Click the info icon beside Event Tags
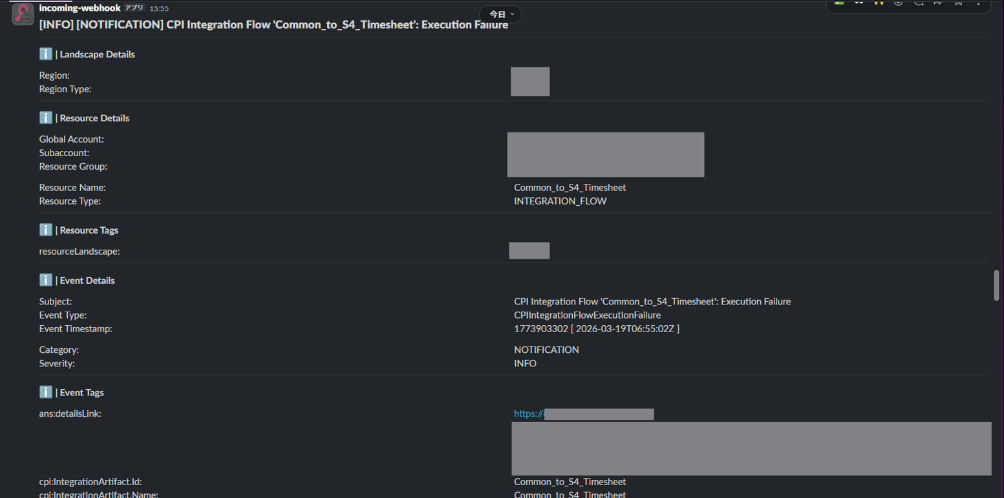 (45, 392)
